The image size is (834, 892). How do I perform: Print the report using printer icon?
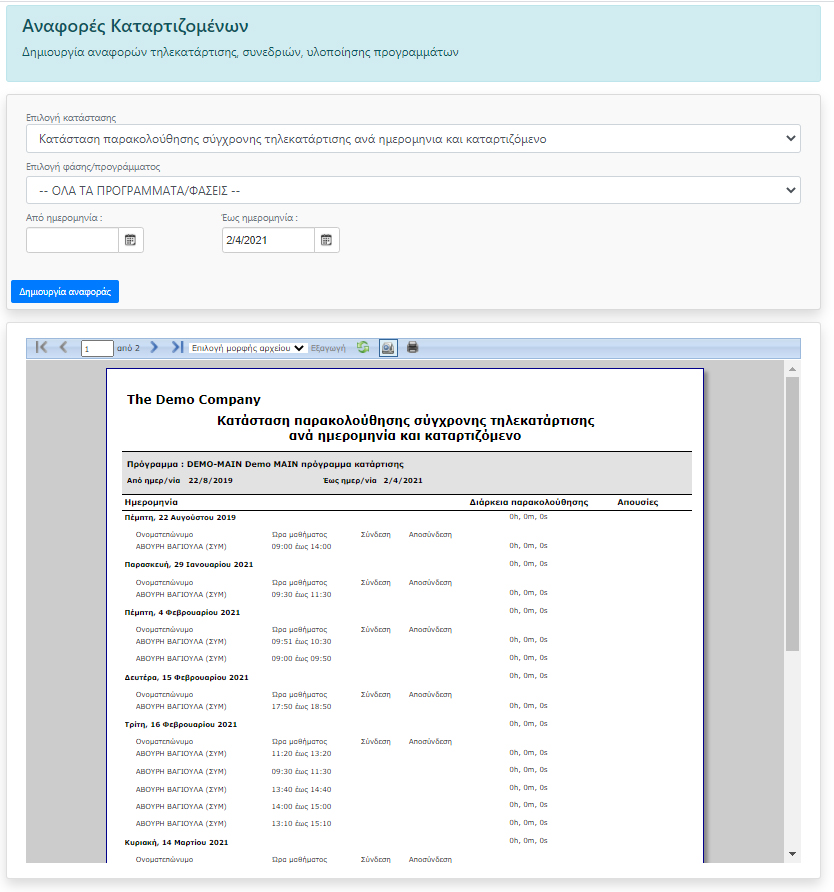(x=412, y=348)
